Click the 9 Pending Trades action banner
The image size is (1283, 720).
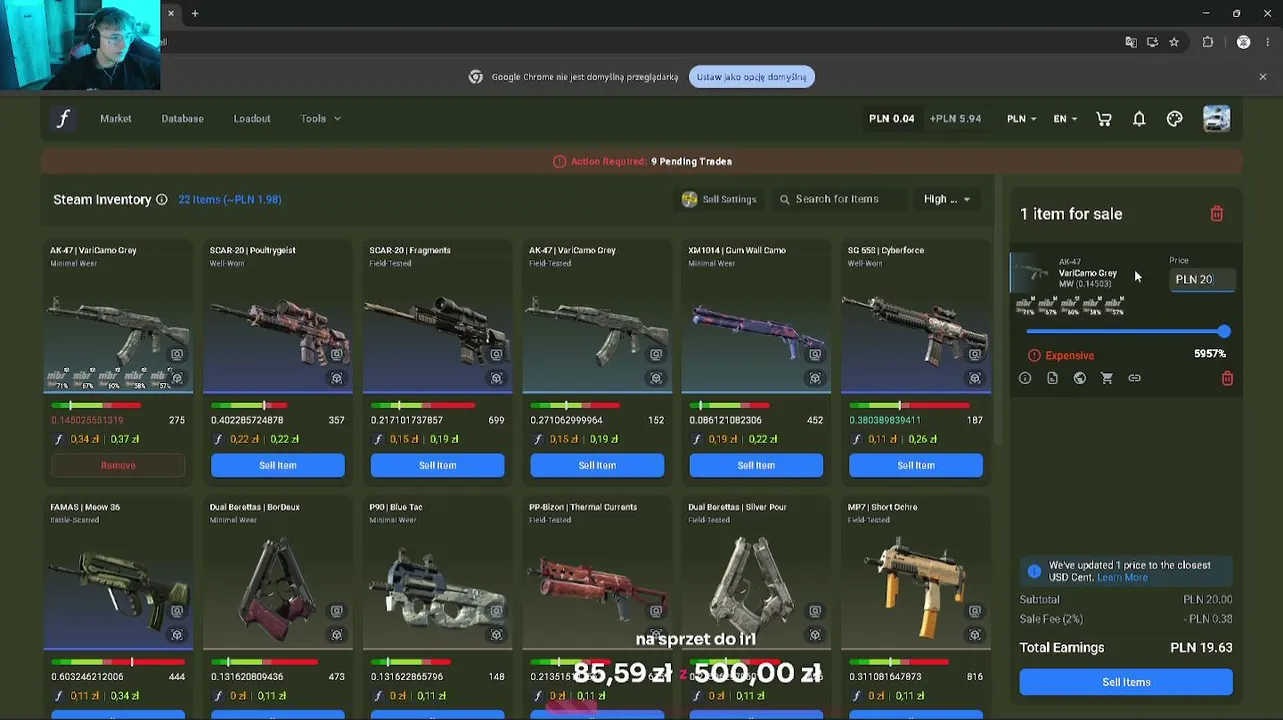(x=642, y=161)
